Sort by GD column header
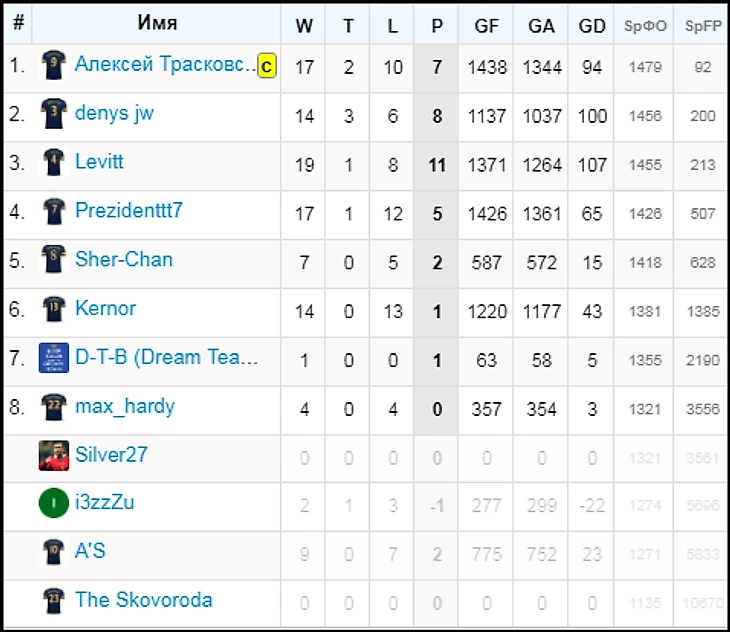The image size is (730, 632). click(x=592, y=26)
